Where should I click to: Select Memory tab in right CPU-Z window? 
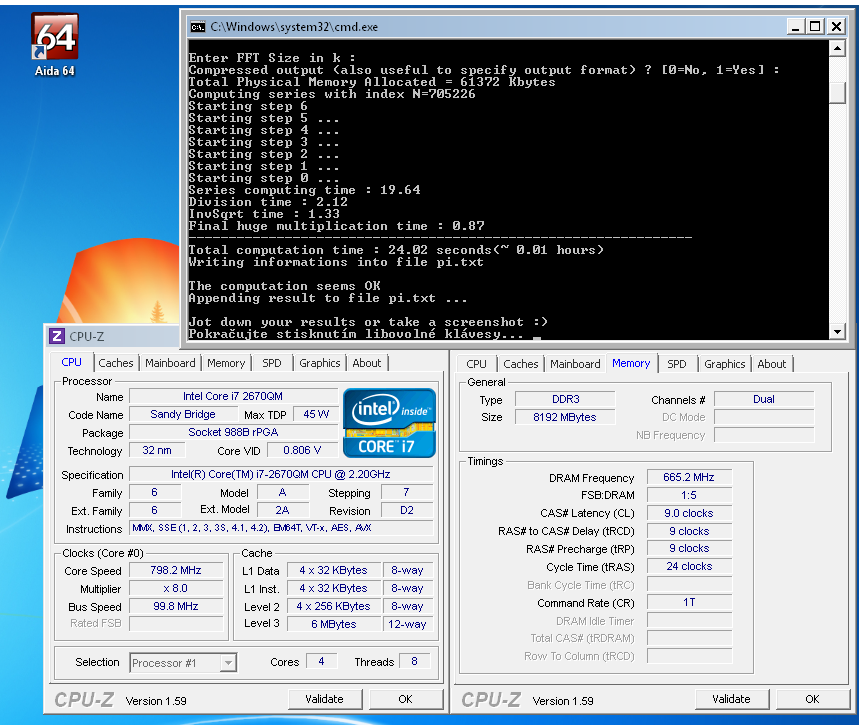[631, 363]
